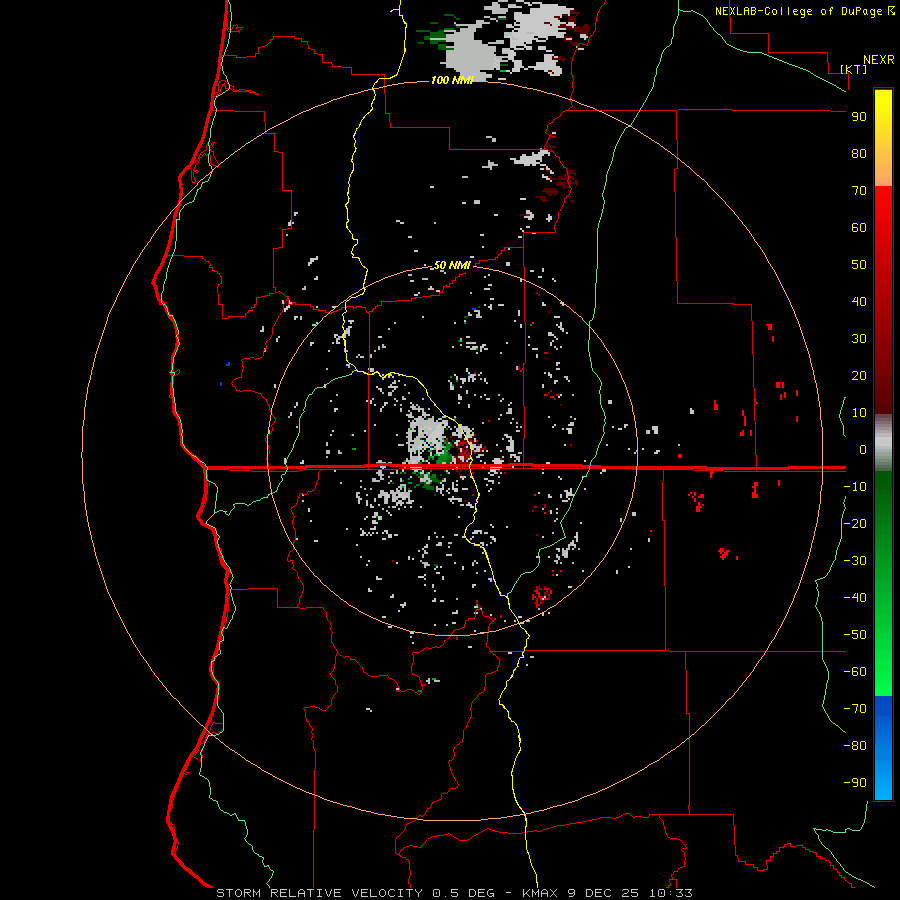Click the 70 value on velocity scale
The height and width of the screenshot is (900, 900).
point(859,191)
